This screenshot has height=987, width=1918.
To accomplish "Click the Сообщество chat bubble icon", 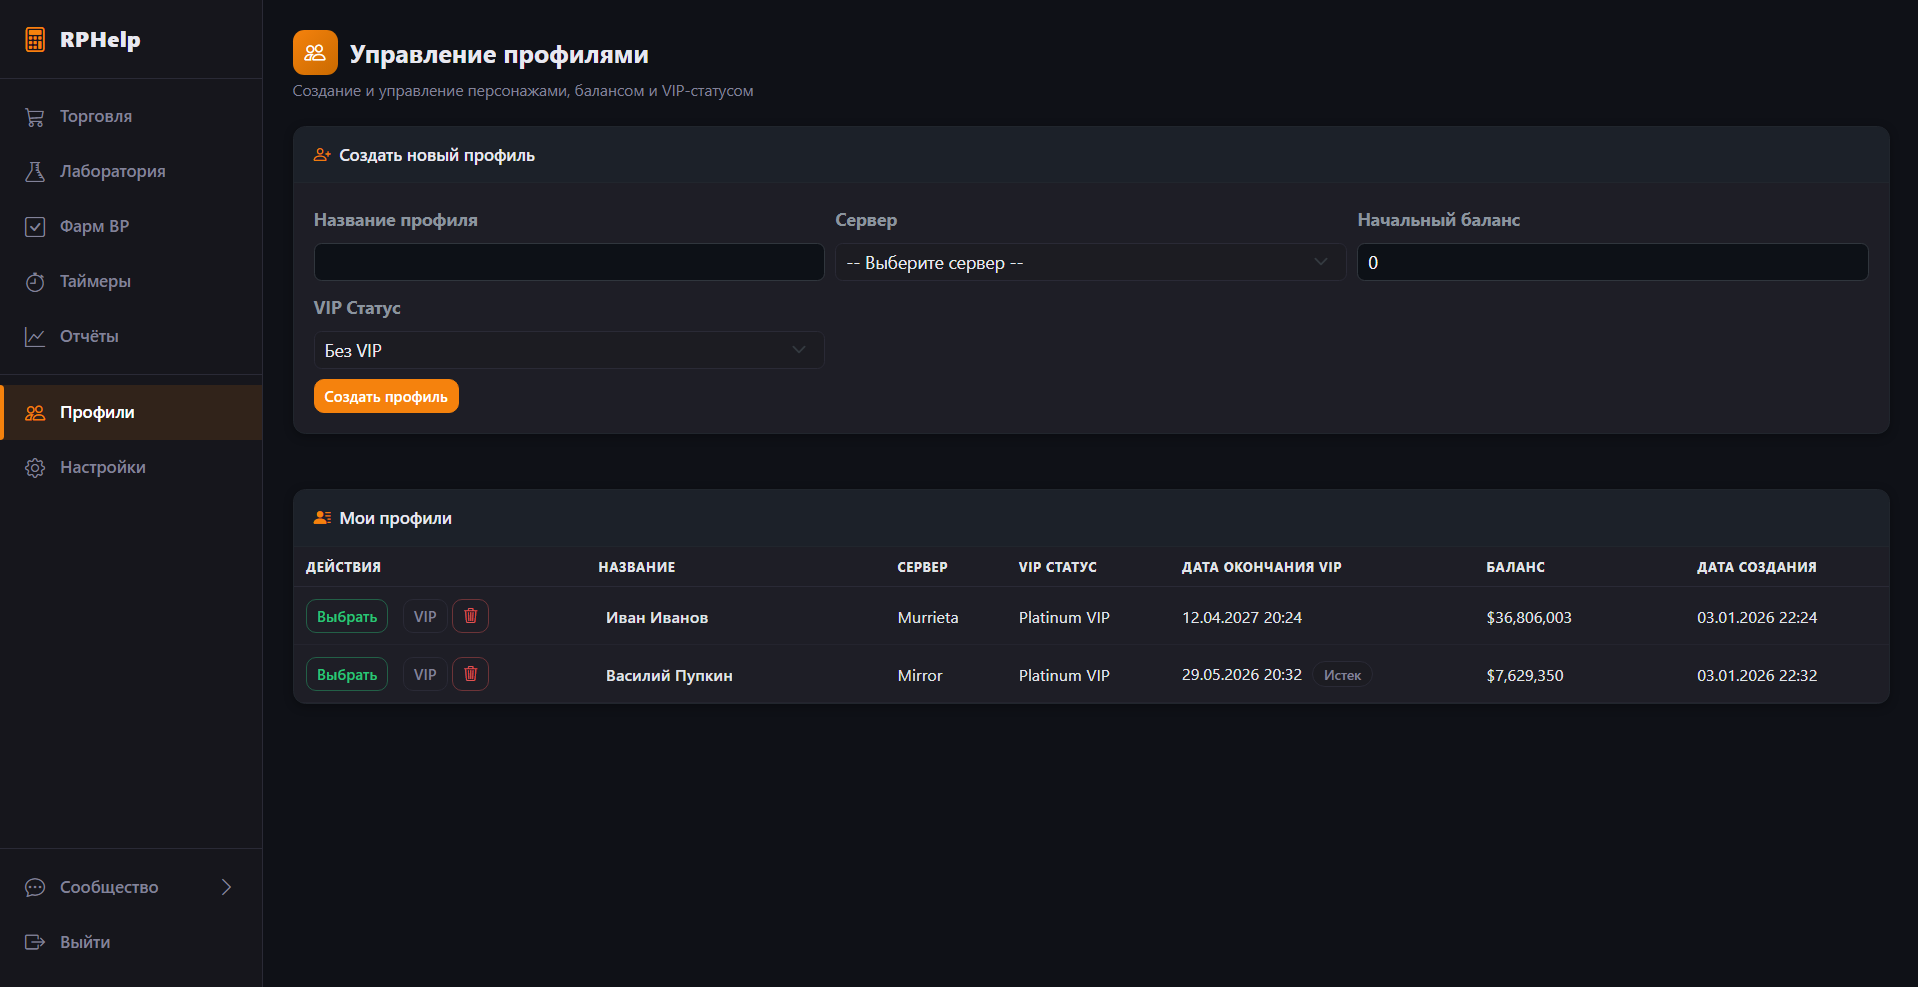I will pos(35,888).
